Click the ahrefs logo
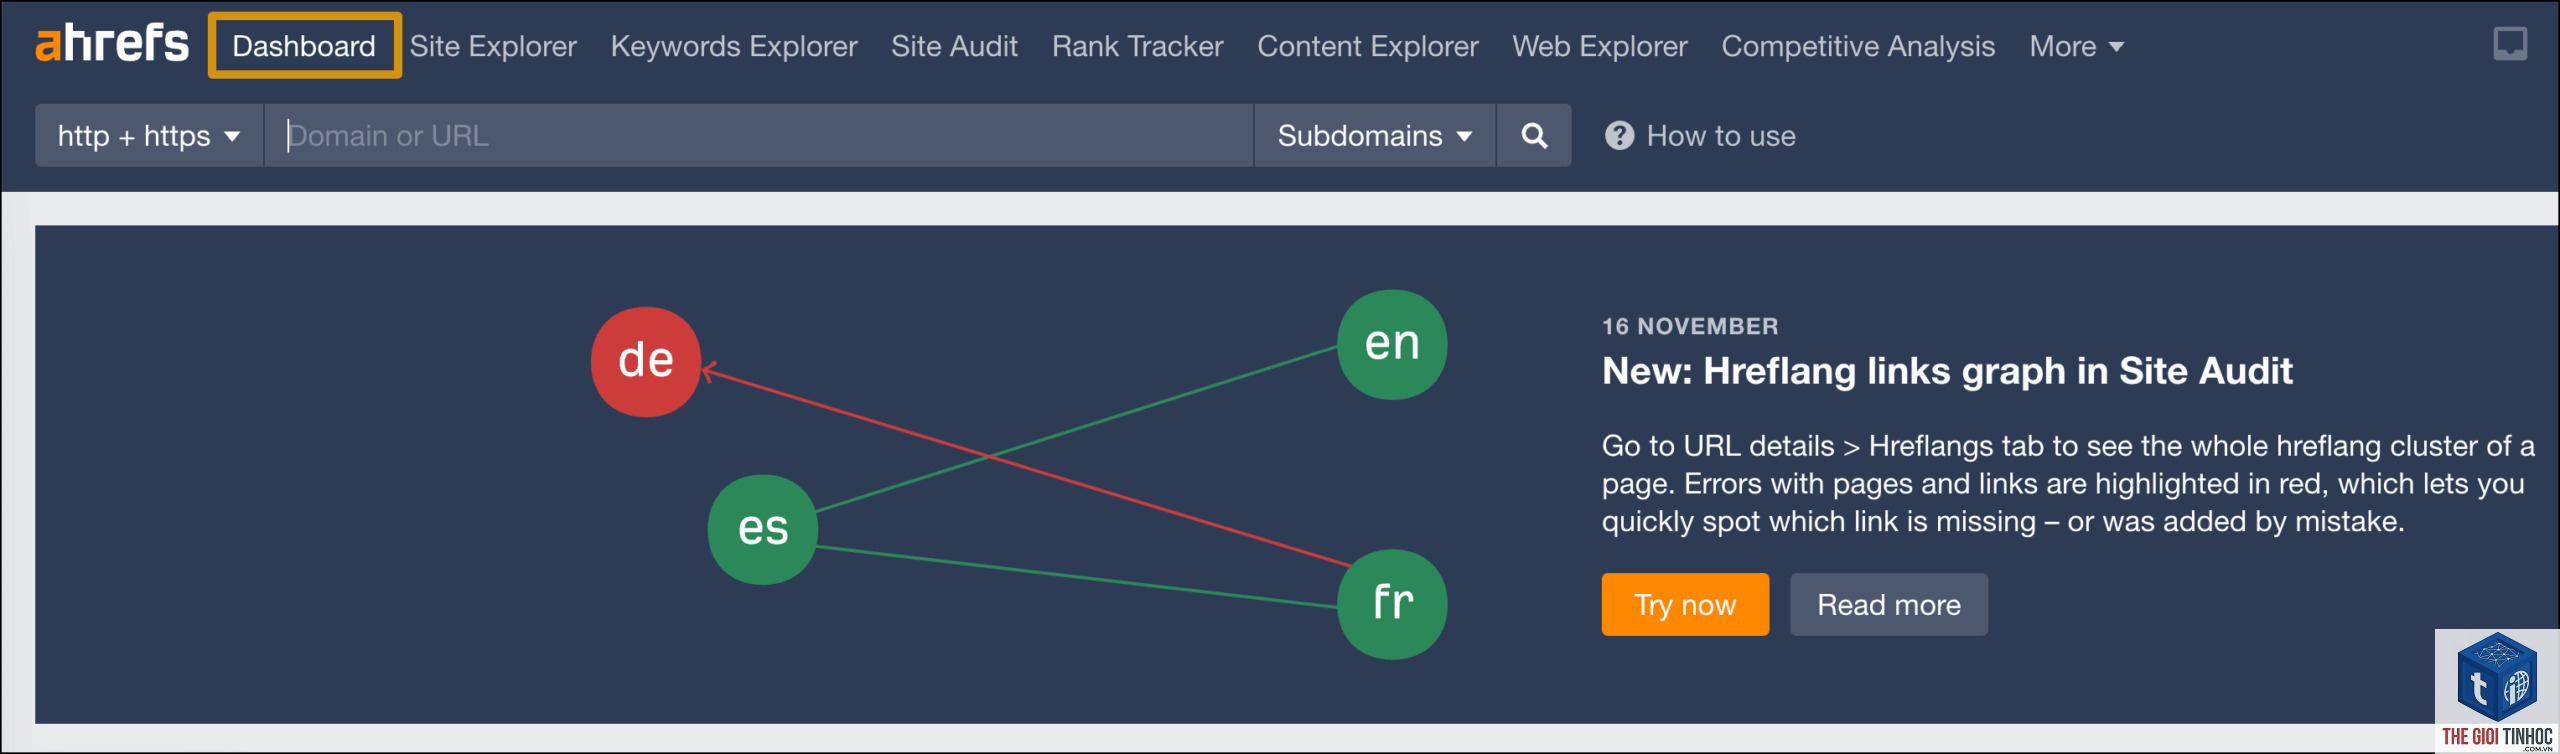Screen dimensions: 2560x754 (112, 43)
